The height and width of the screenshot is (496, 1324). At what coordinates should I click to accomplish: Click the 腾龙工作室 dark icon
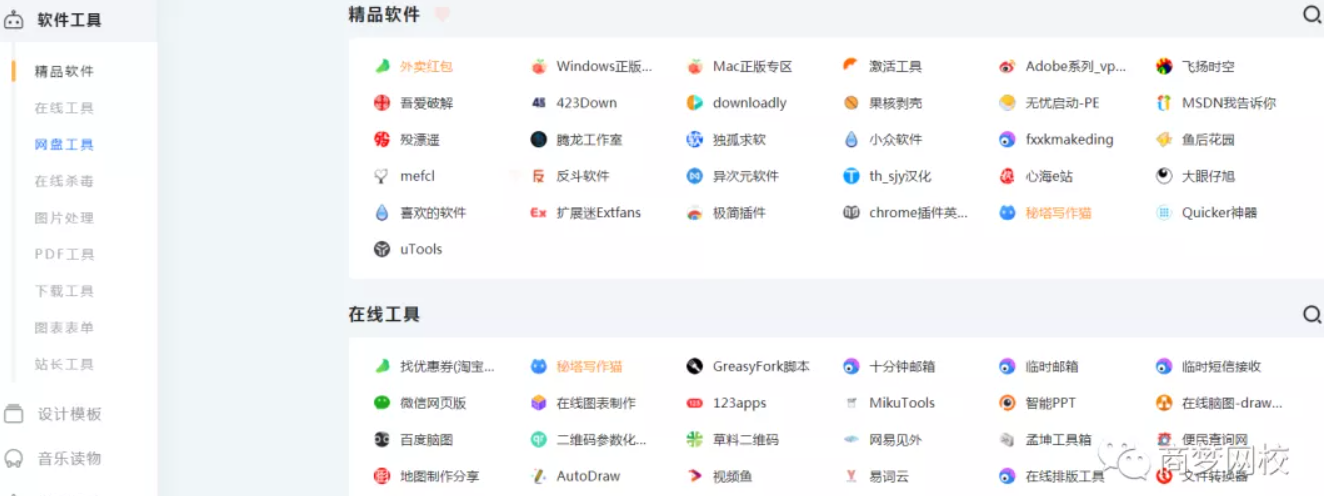coord(538,139)
